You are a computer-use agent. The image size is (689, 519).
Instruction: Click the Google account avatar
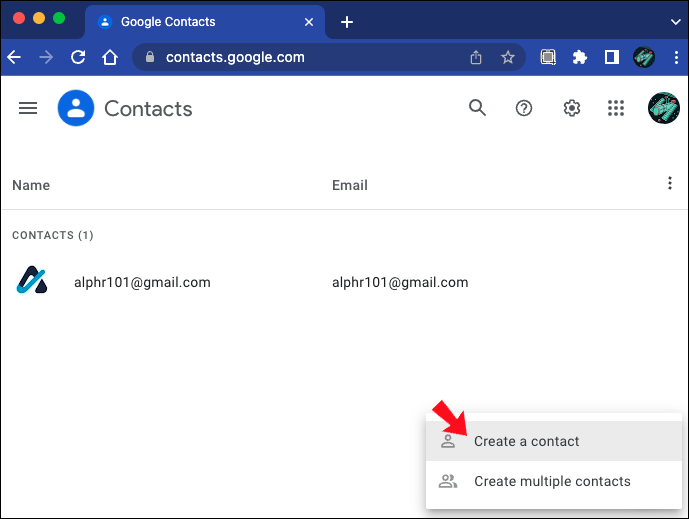coord(663,108)
